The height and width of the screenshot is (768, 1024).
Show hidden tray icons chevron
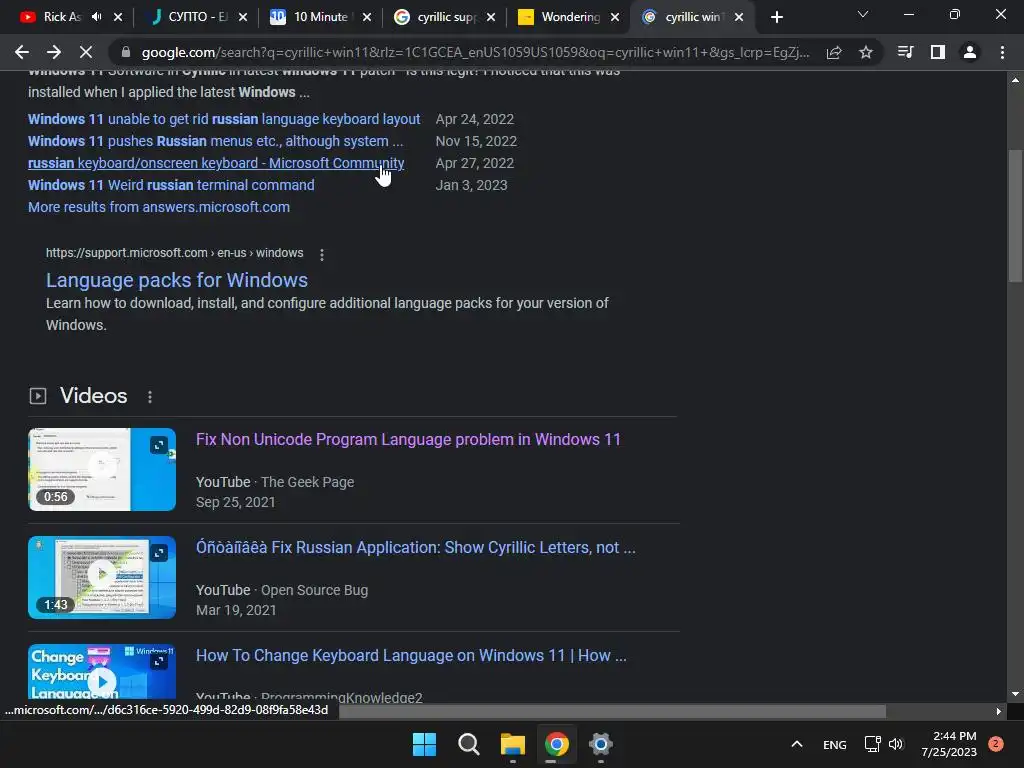(x=797, y=744)
